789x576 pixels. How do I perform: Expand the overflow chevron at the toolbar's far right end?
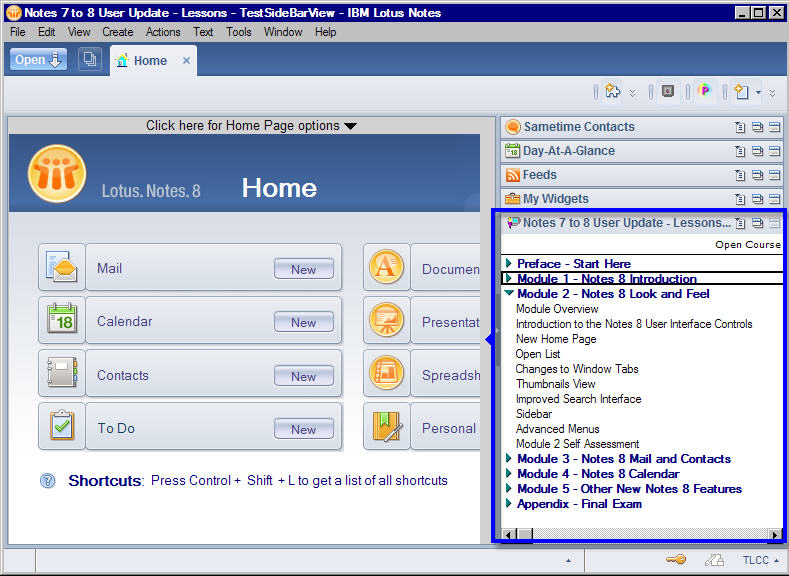(772, 93)
